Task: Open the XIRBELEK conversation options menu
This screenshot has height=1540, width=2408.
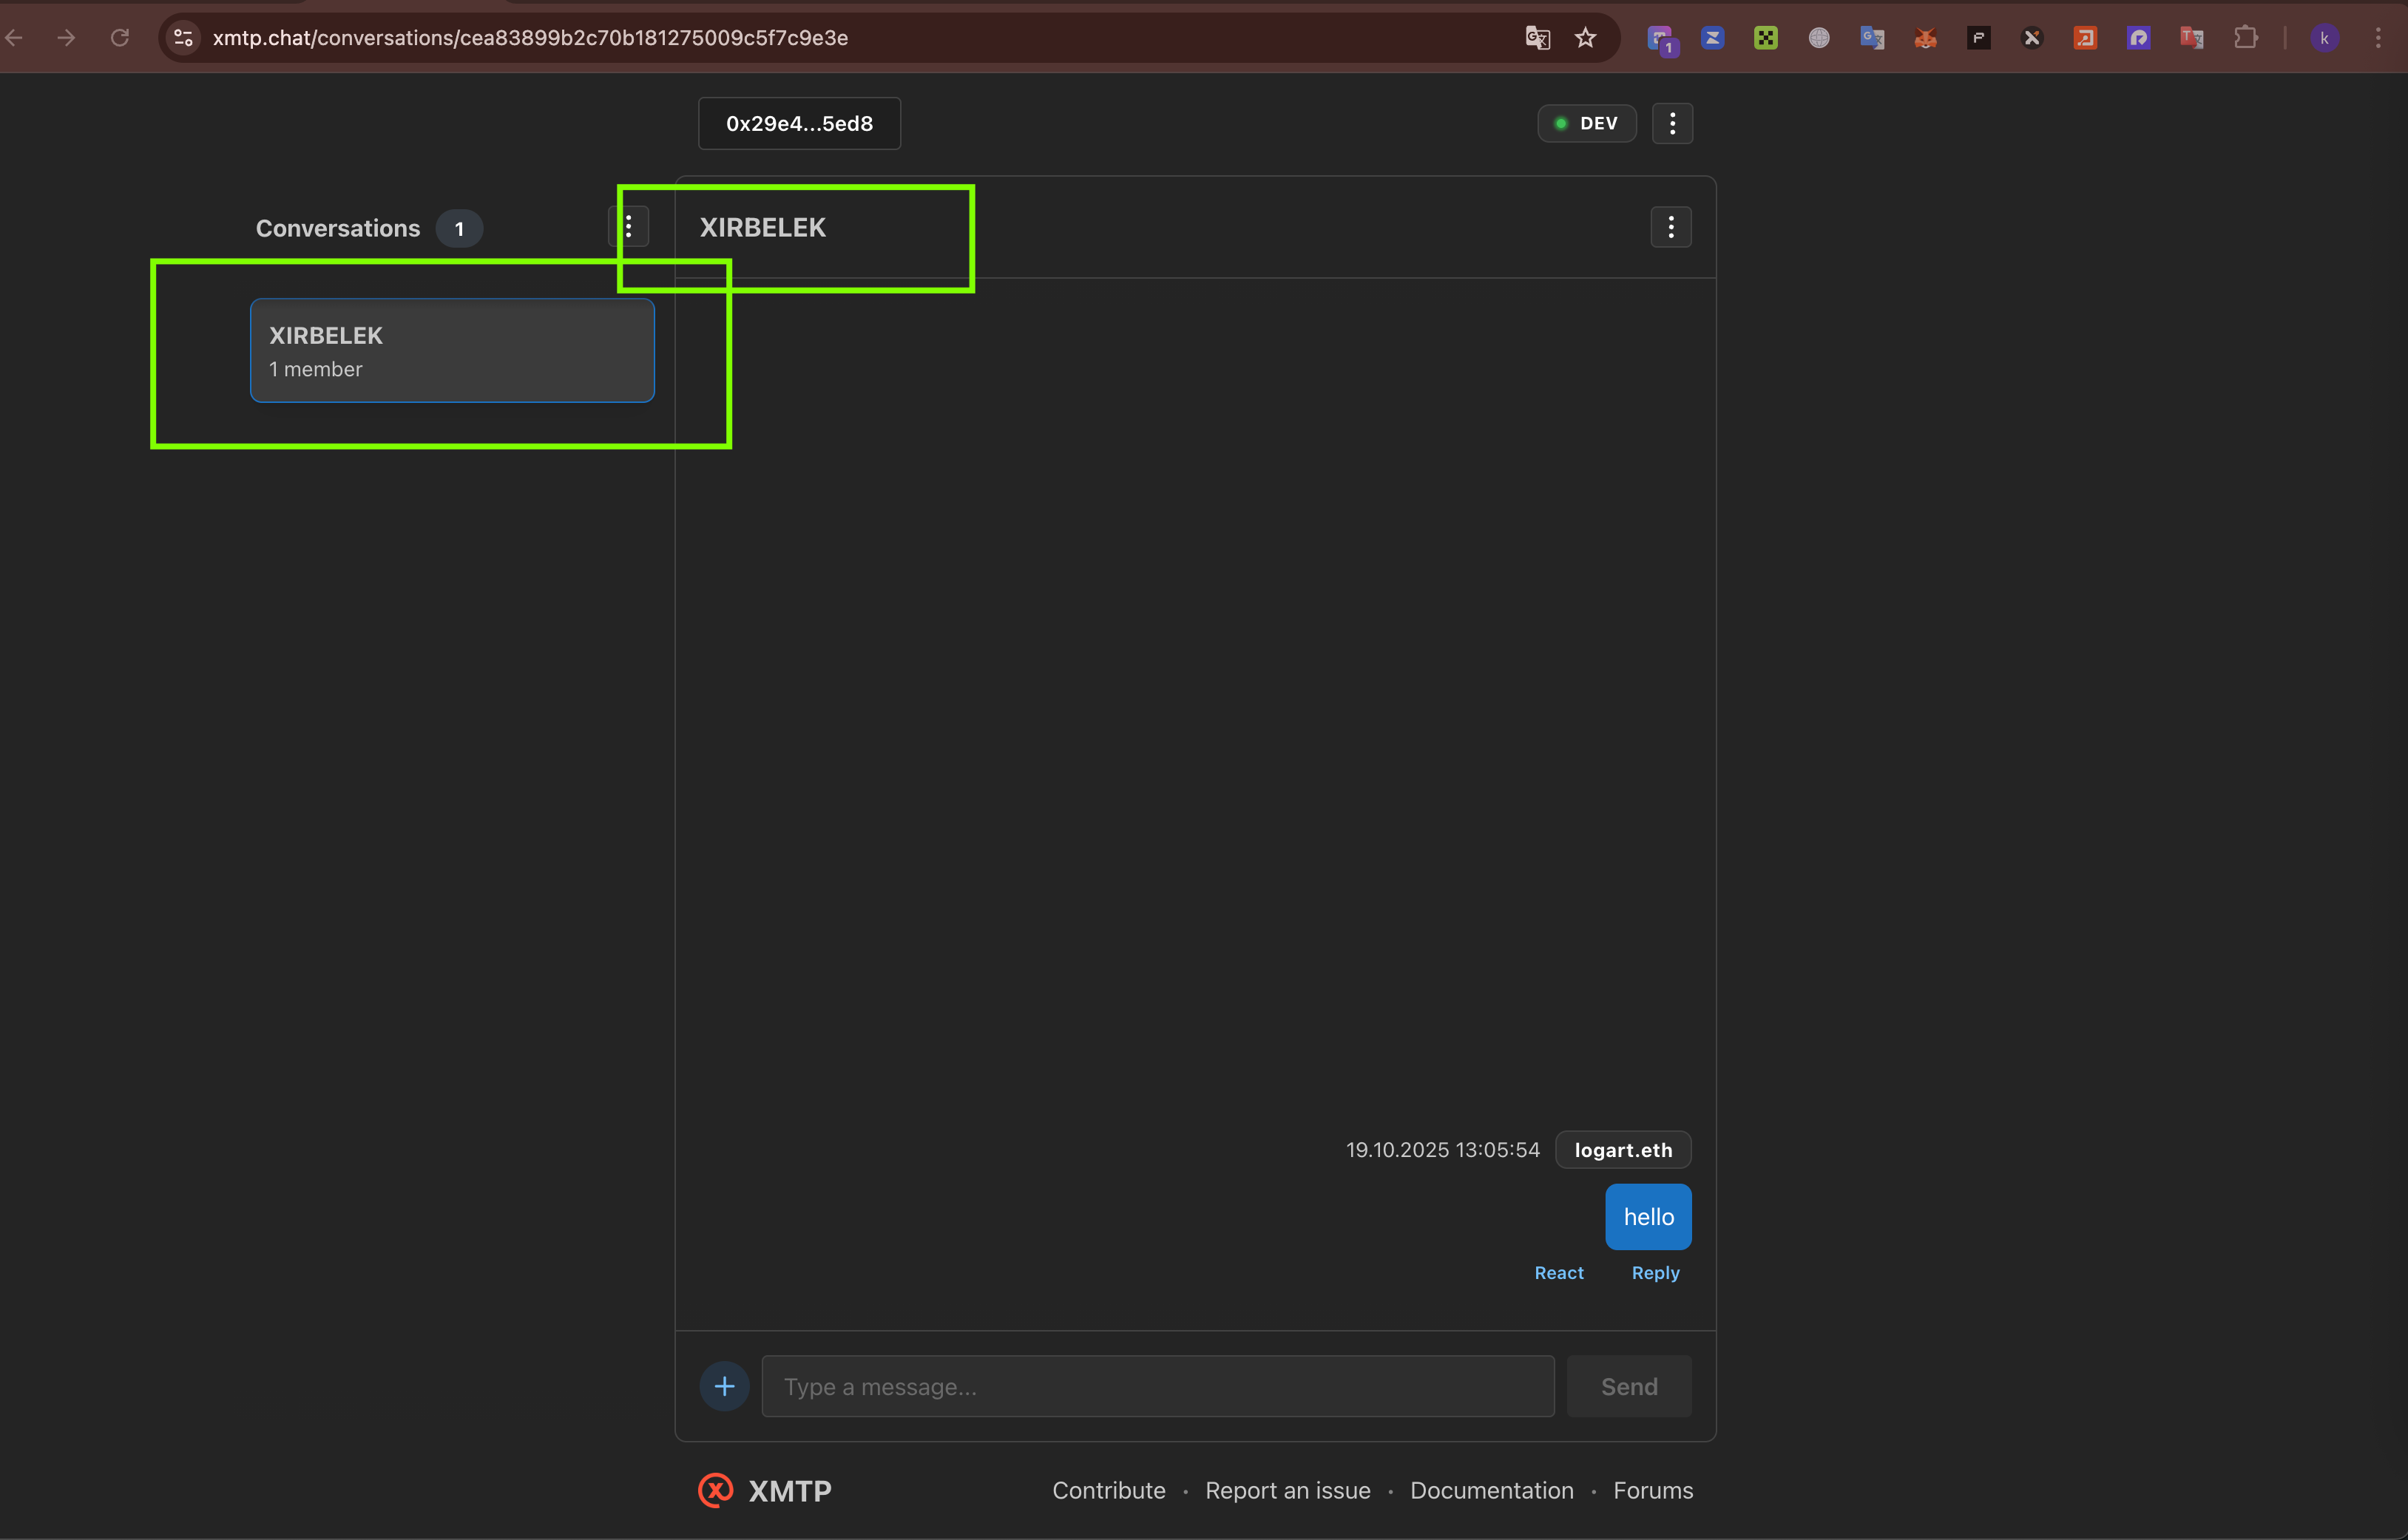Action: 1670,227
